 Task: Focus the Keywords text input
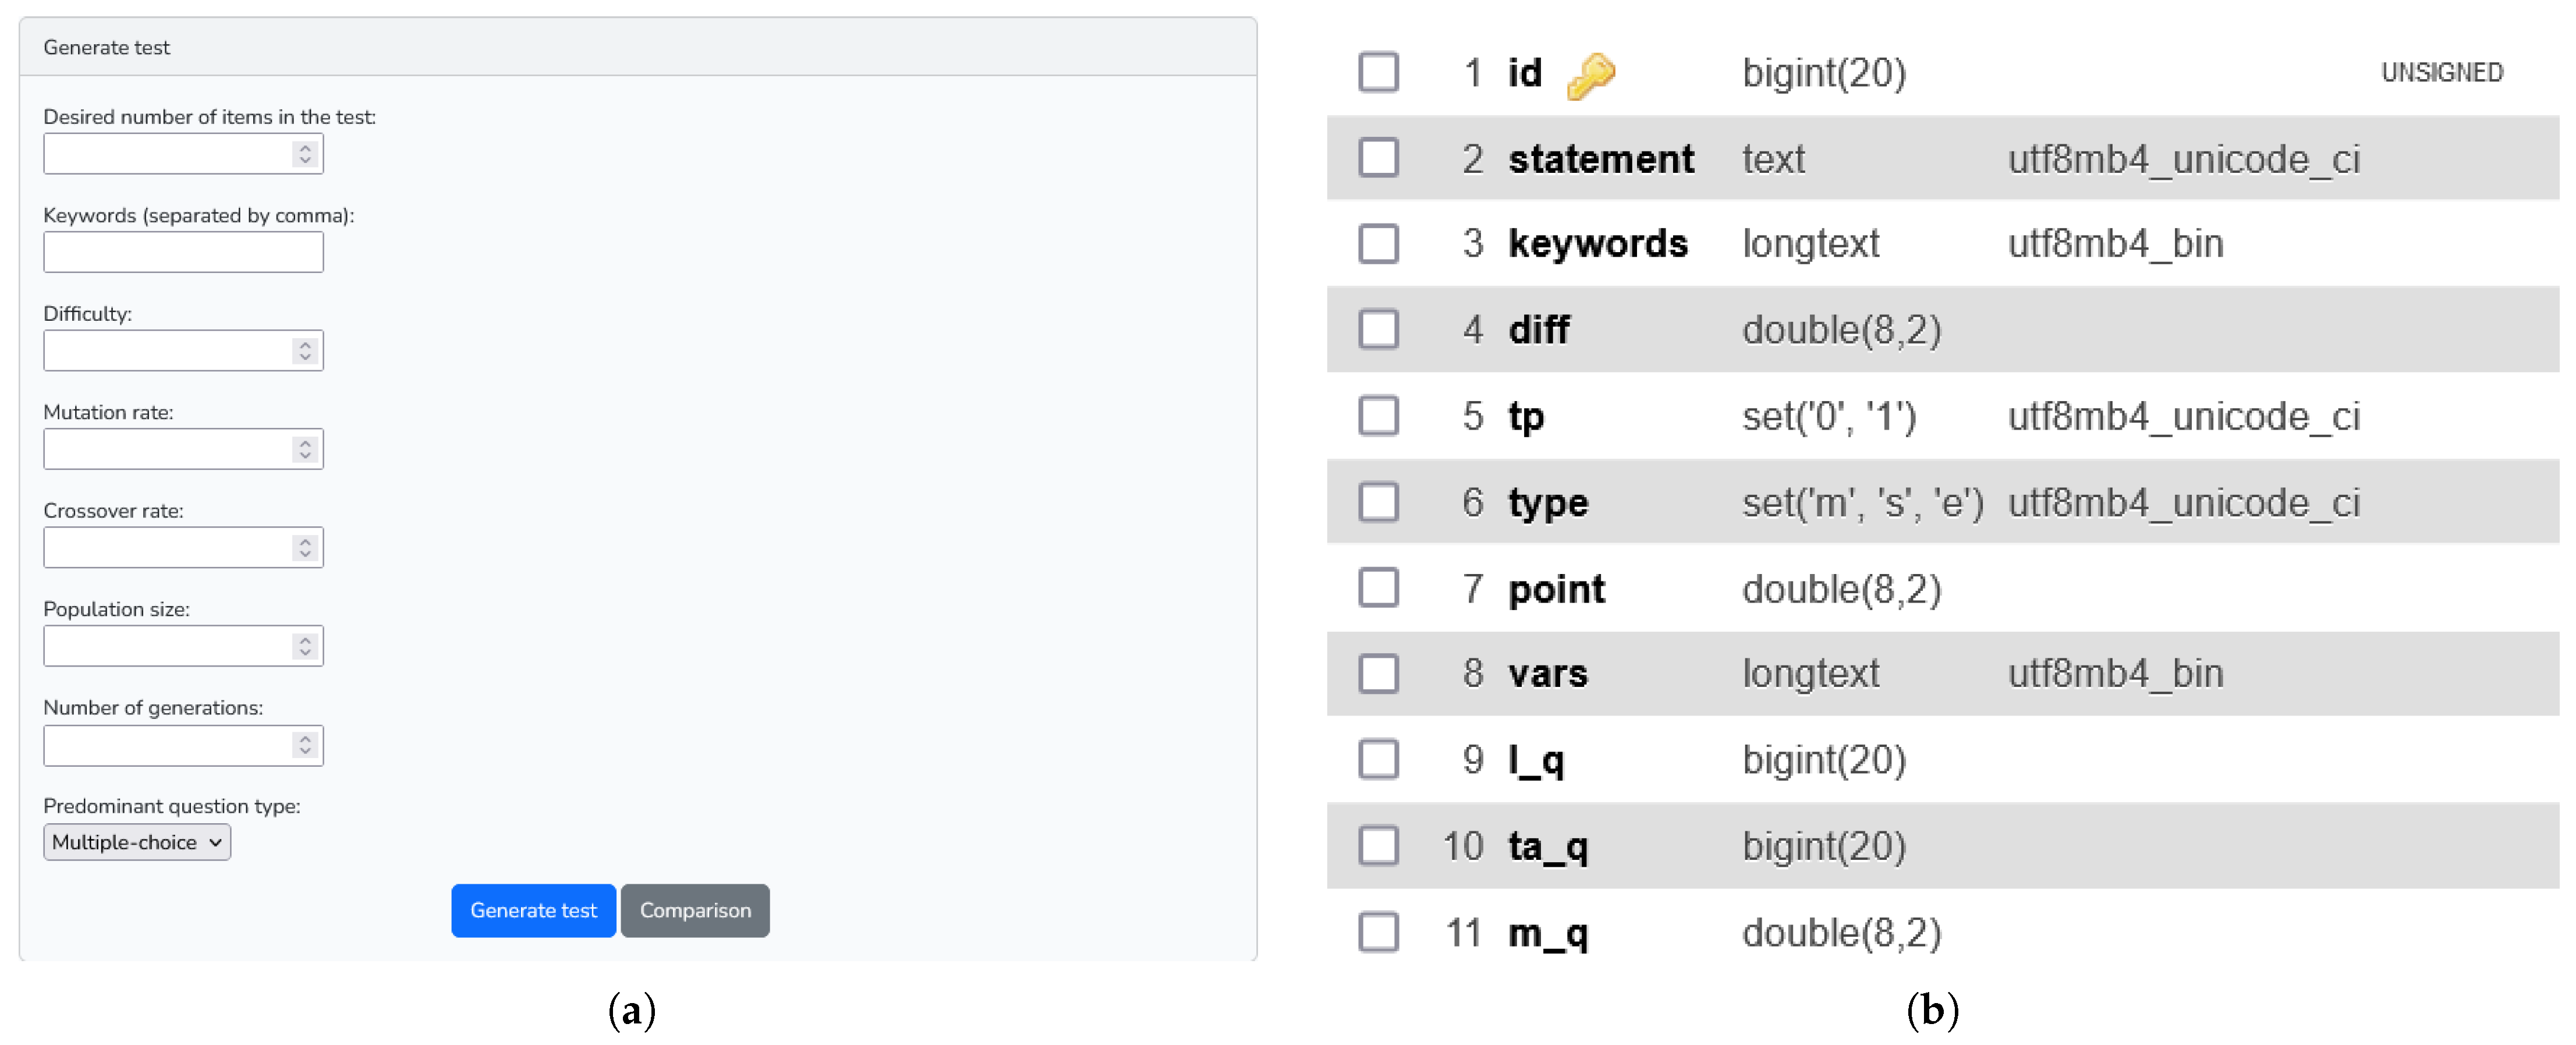coord(183,252)
